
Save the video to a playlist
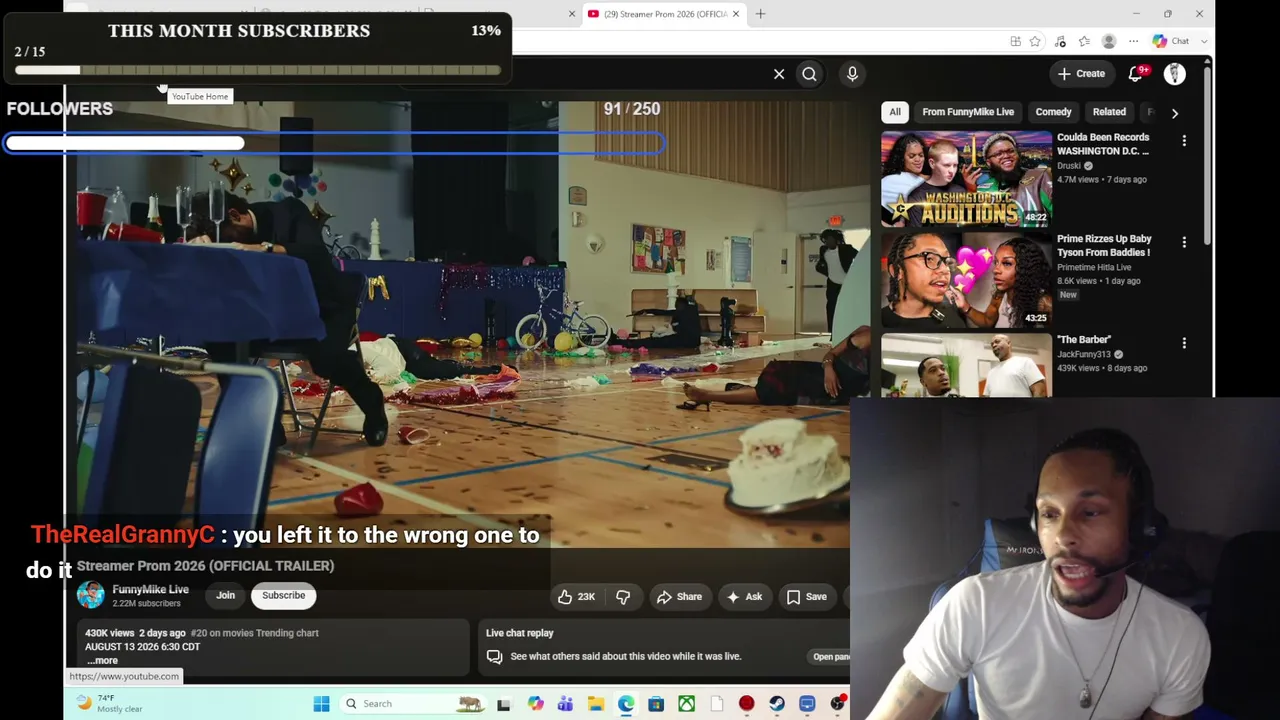tap(806, 597)
